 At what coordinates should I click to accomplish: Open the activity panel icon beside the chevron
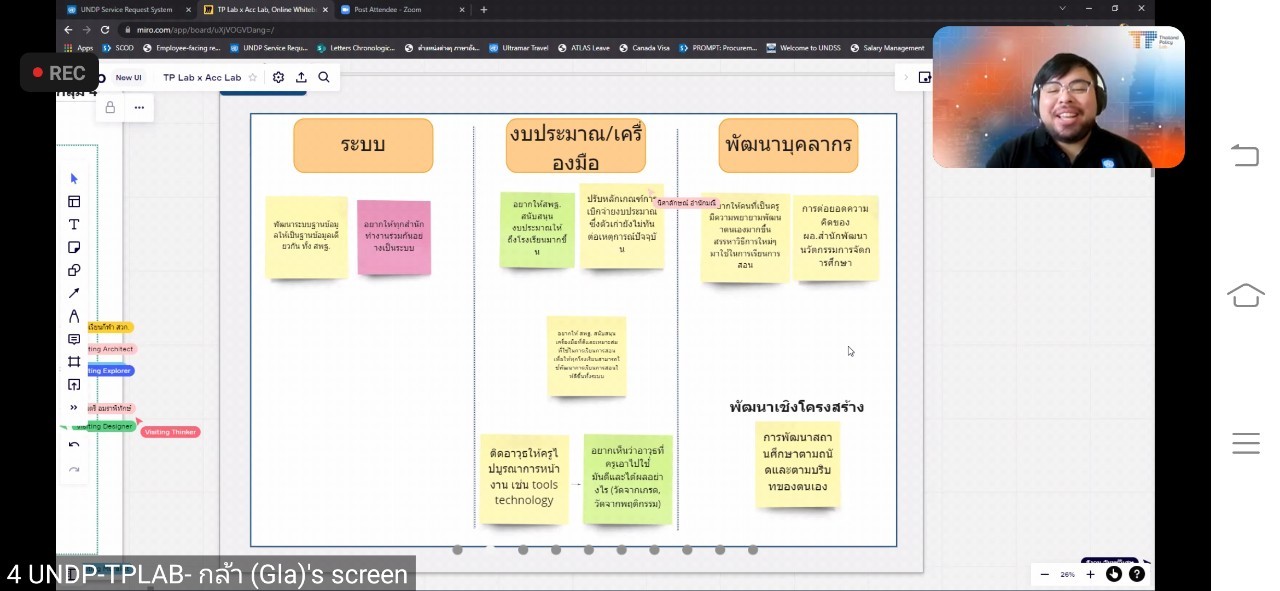[924, 77]
